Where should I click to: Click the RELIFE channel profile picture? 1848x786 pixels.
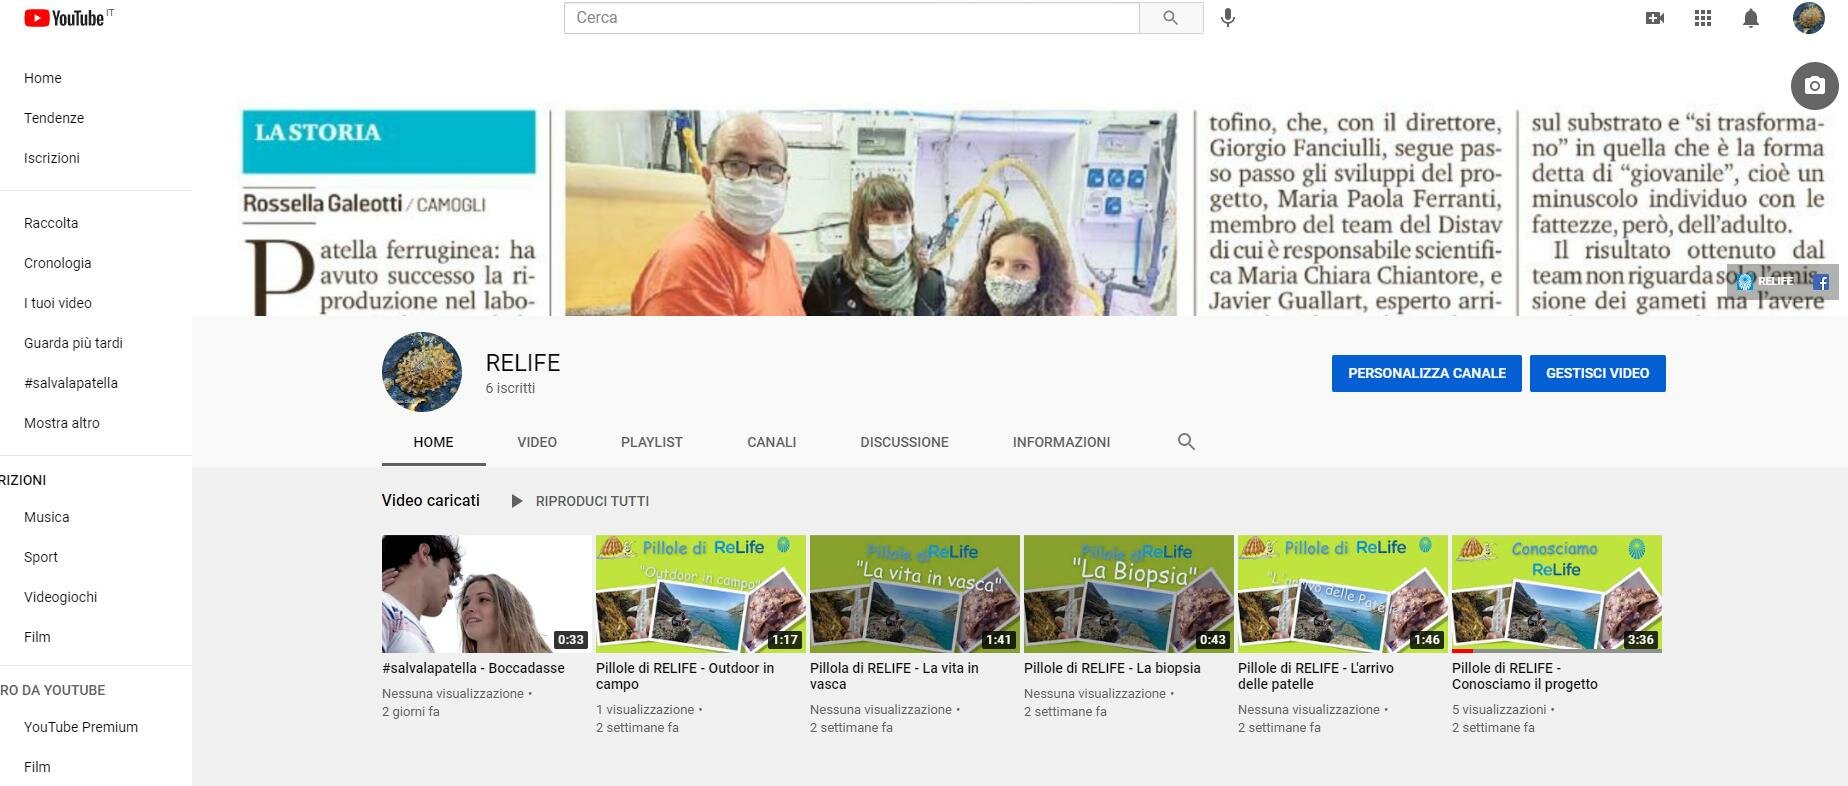coord(422,372)
